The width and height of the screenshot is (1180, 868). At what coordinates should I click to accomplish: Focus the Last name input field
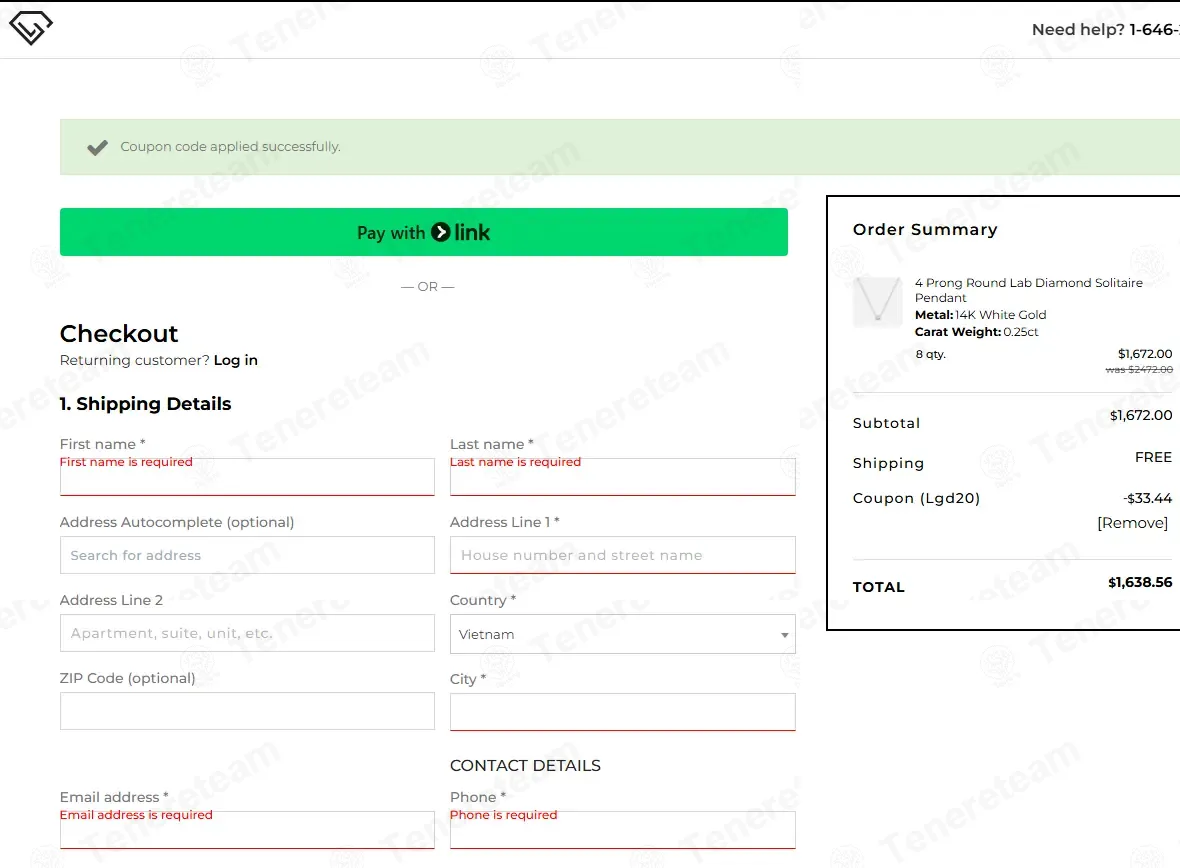(x=622, y=477)
